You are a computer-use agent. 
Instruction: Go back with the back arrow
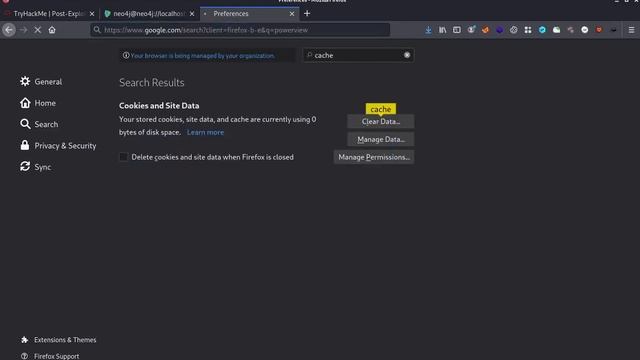click(x=9, y=30)
